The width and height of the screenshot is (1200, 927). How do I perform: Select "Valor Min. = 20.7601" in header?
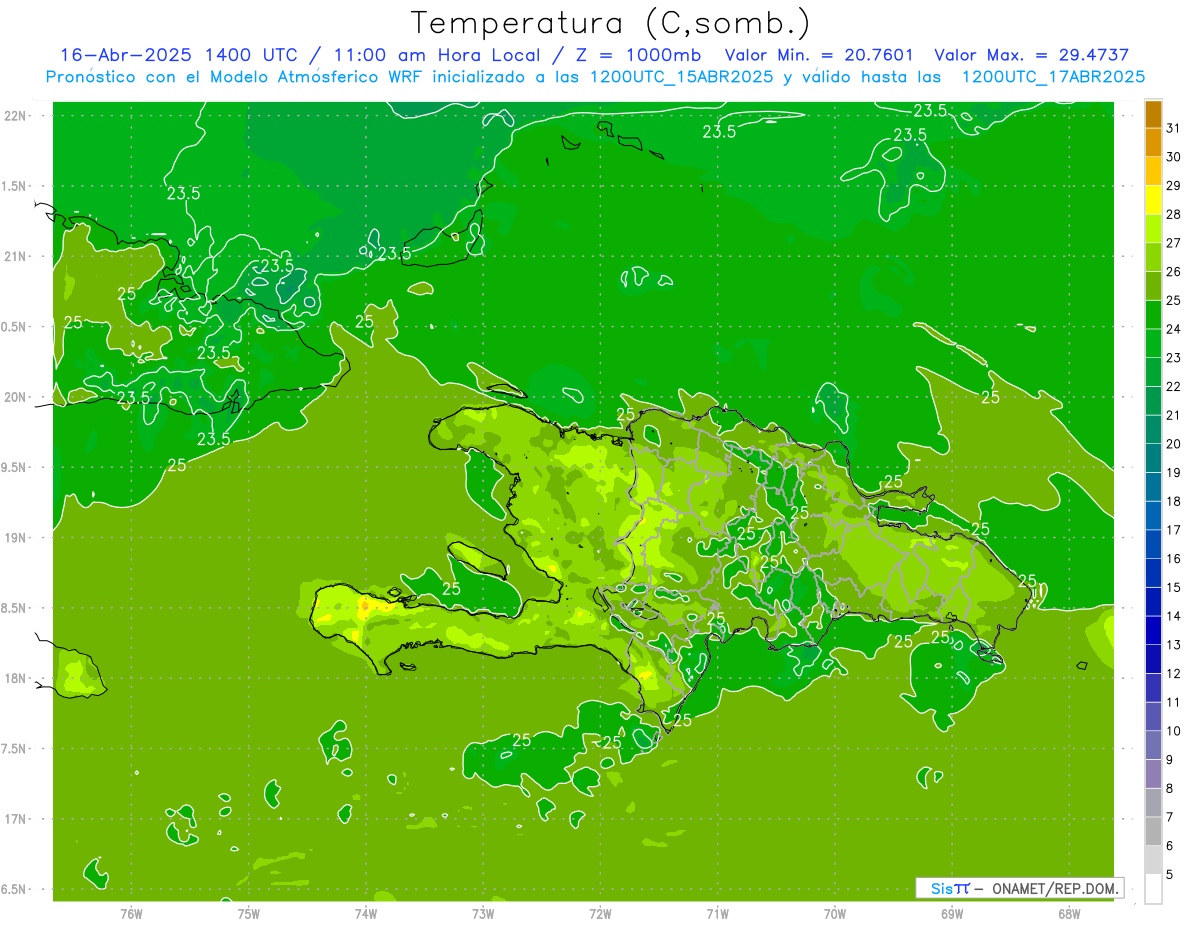[x=819, y=55]
